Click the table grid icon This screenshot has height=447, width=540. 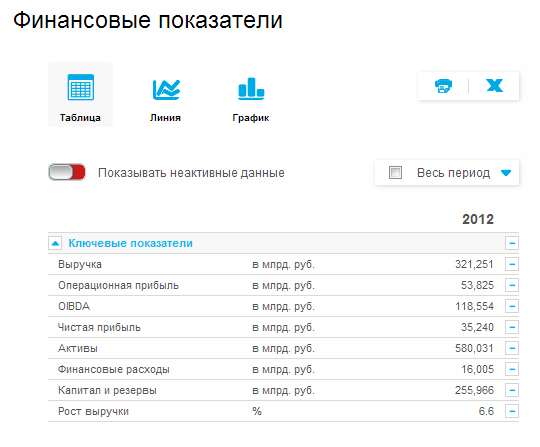[x=81, y=87]
